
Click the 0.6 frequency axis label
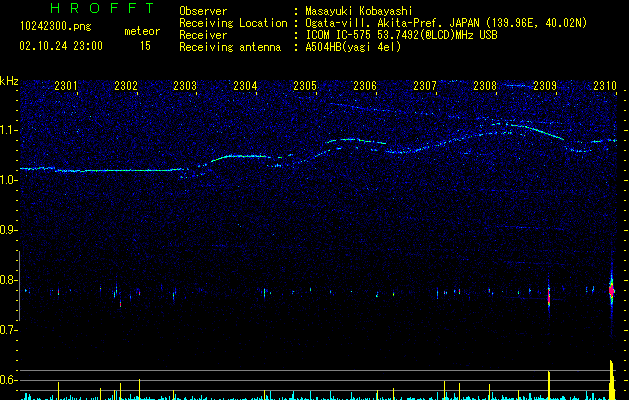pos(9,380)
